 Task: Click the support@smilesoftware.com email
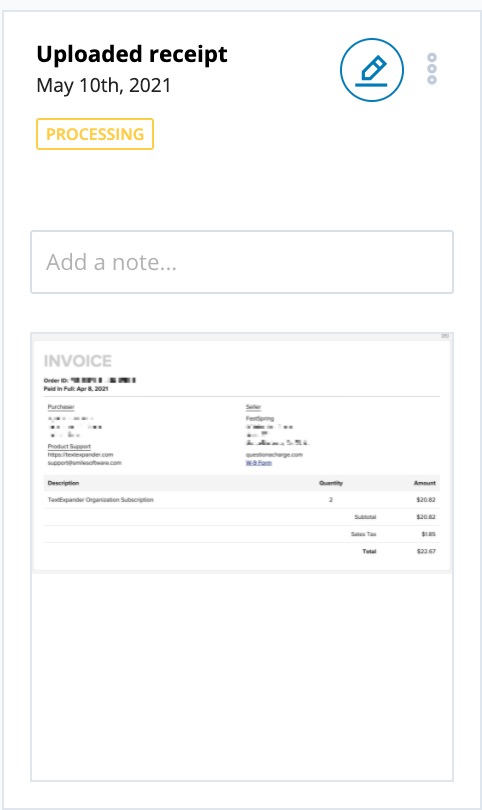84,463
